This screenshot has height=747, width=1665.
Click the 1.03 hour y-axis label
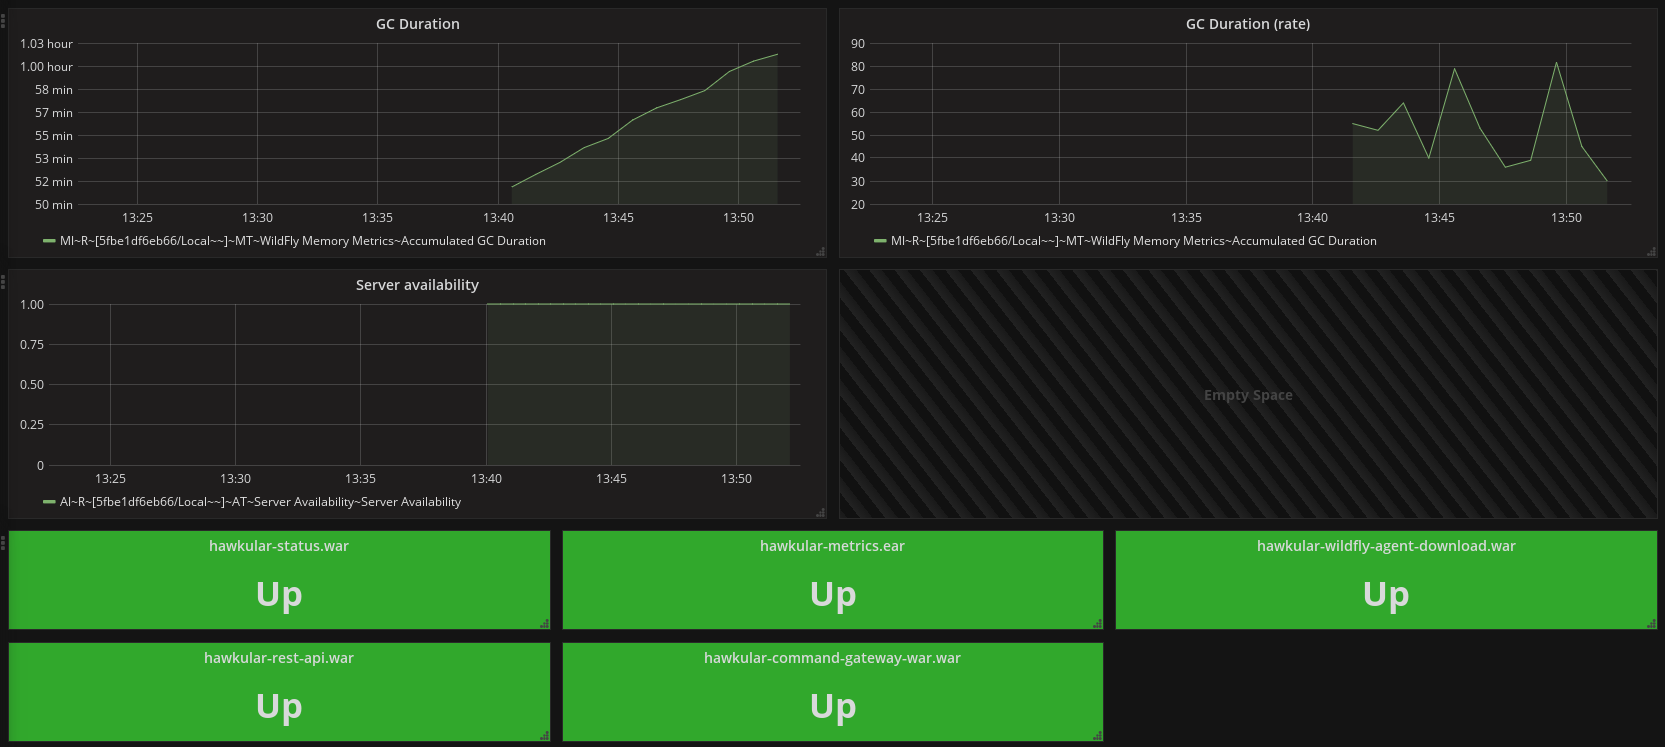pos(46,44)
